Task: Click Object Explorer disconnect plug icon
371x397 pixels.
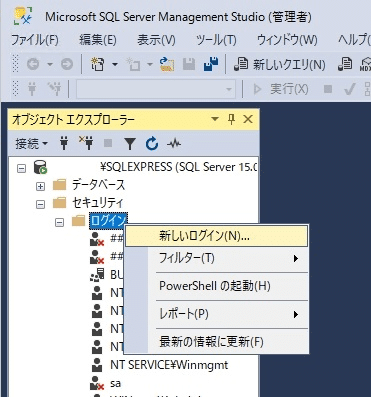Action: [x=86, y=143]
